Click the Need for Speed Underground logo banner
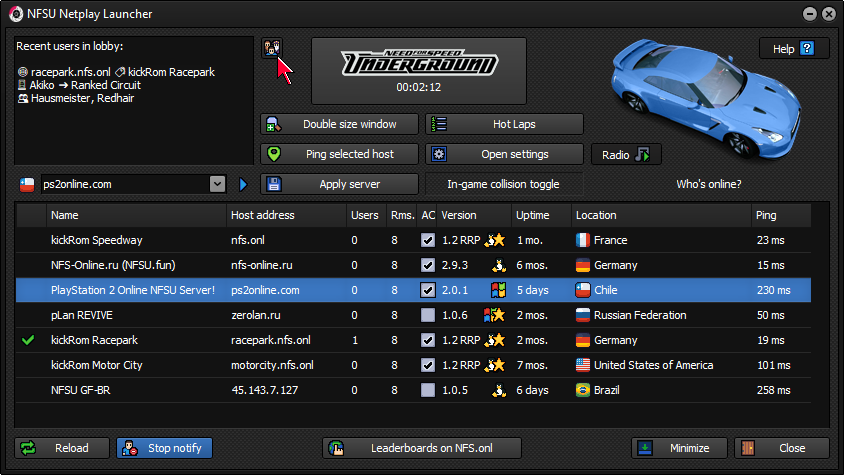The width and height of the screenshot is (844, 475). coord(419,71)
